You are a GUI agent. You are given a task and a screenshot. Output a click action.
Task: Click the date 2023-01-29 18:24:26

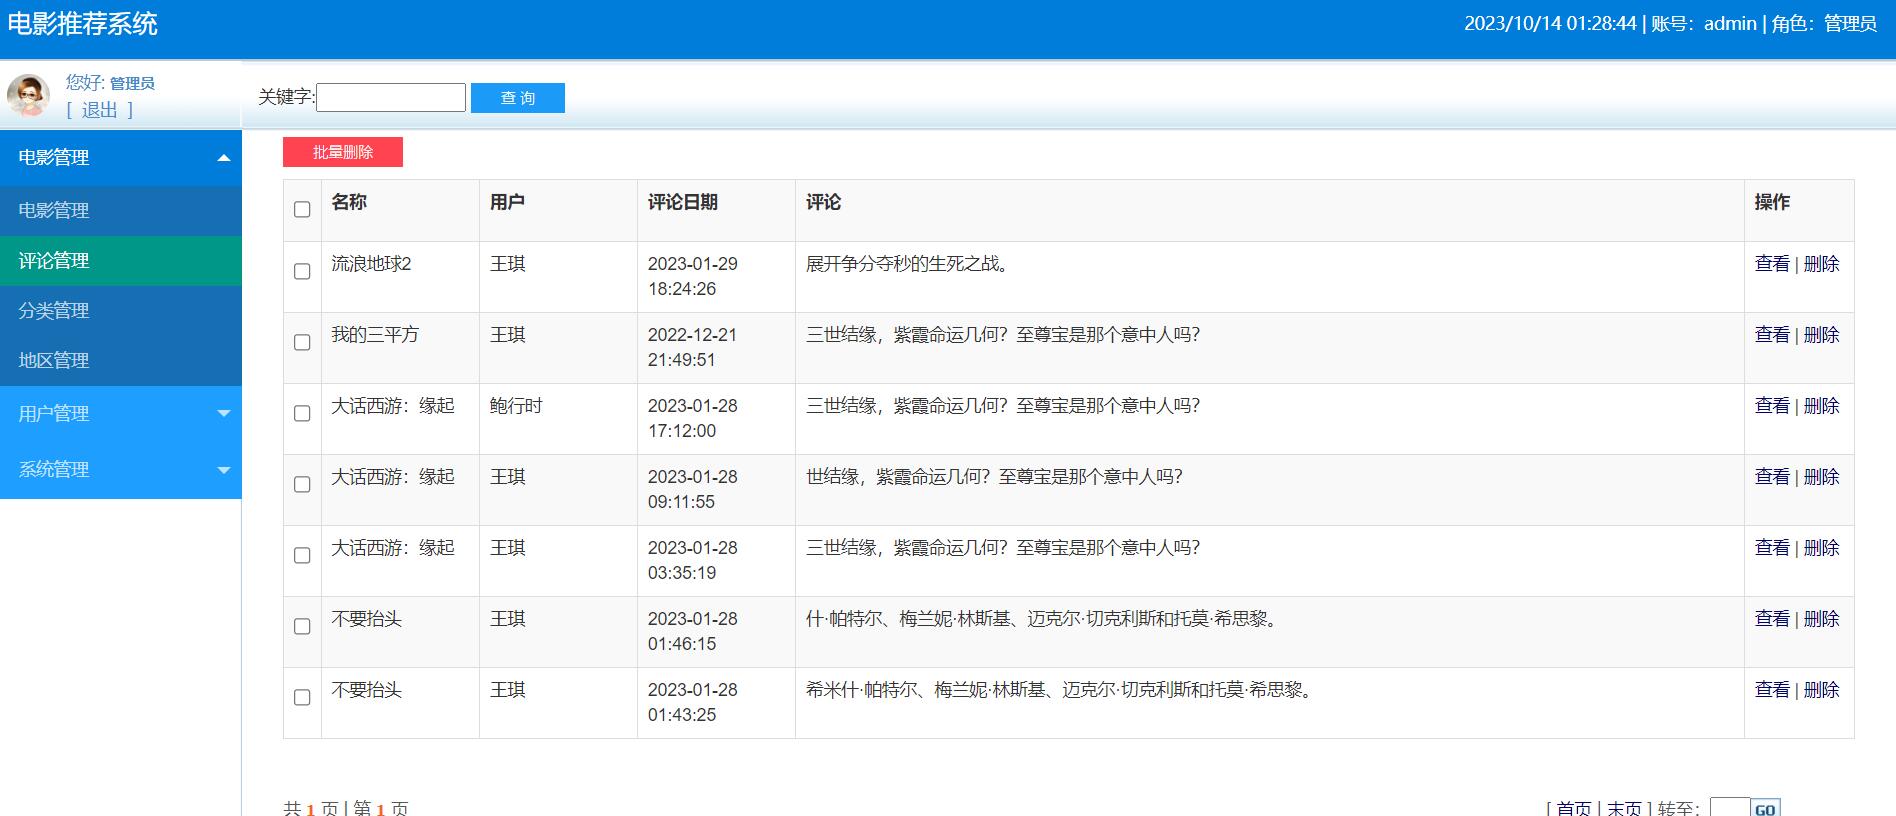click(x=693, y=276)
